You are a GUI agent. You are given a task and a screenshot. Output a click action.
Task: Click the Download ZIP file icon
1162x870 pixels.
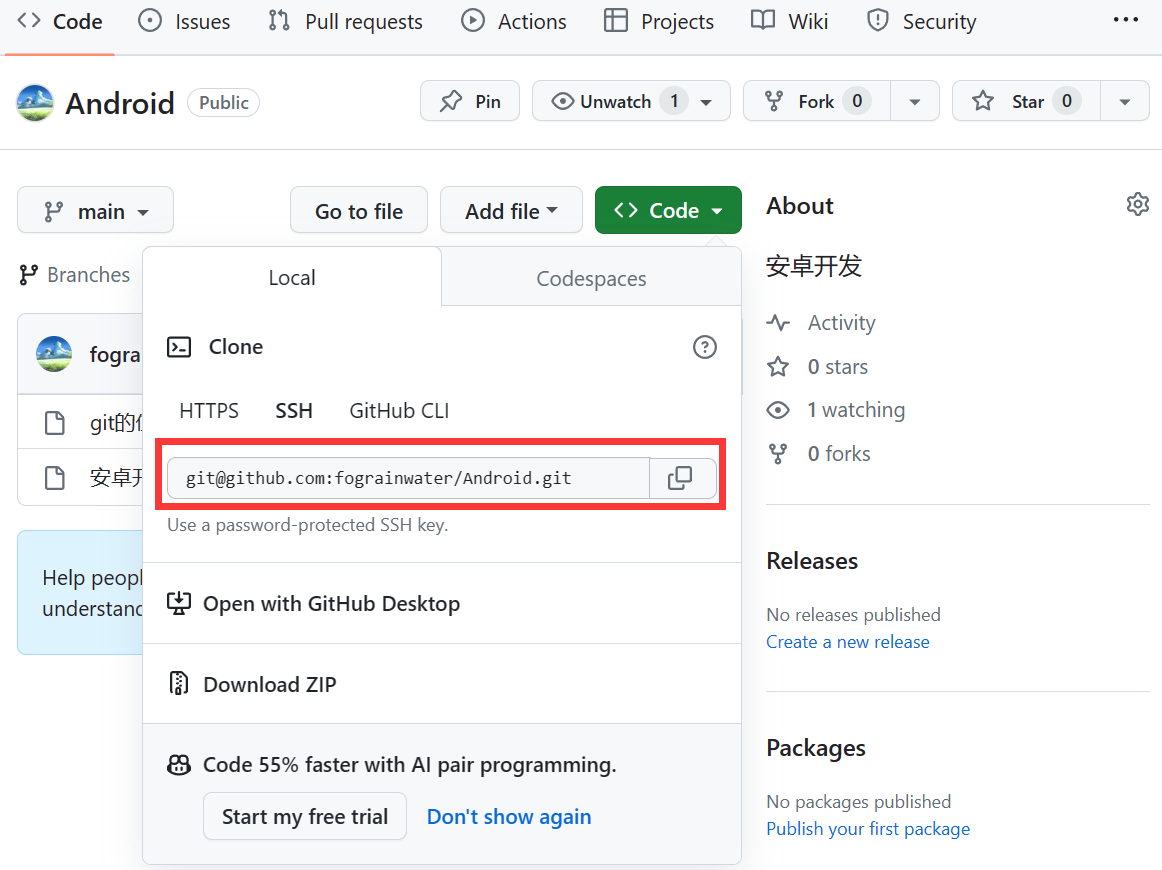pyautogui.click(x=179, y=683)
